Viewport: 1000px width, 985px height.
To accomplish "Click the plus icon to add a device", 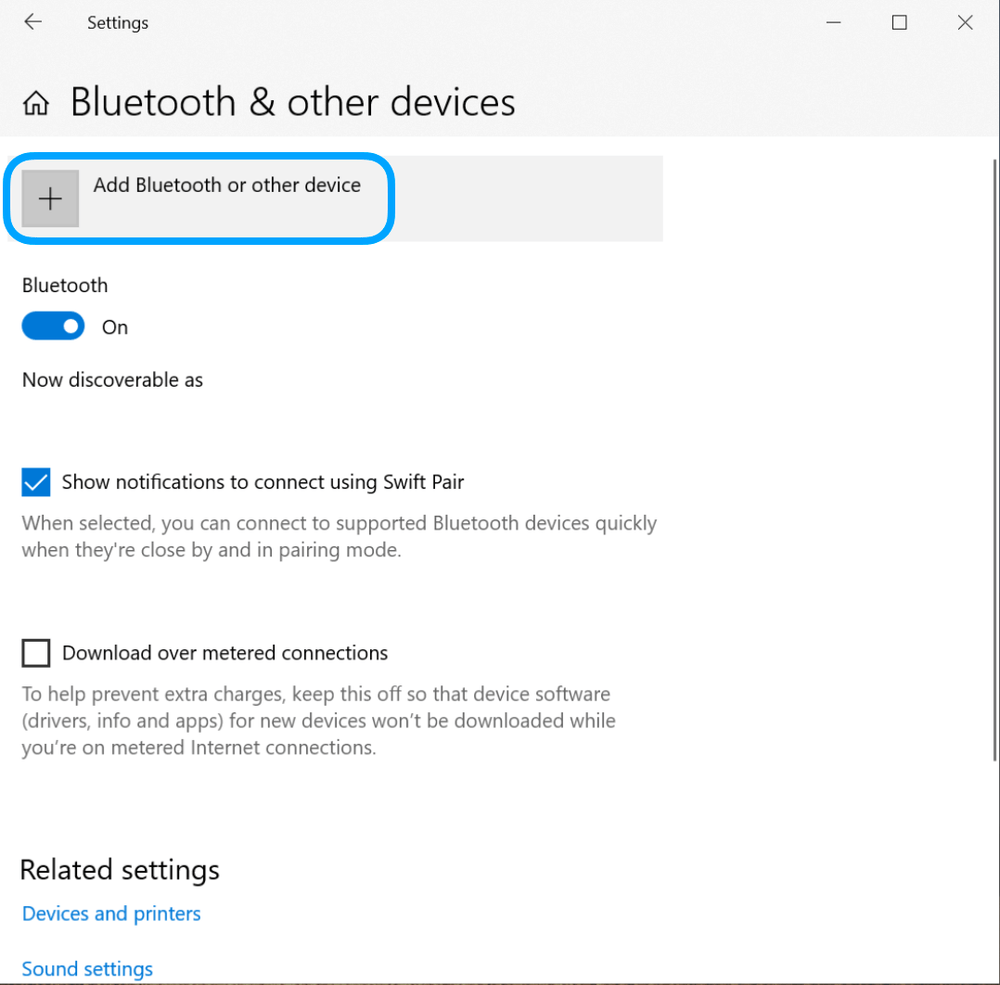I will [x=50, y=198].
